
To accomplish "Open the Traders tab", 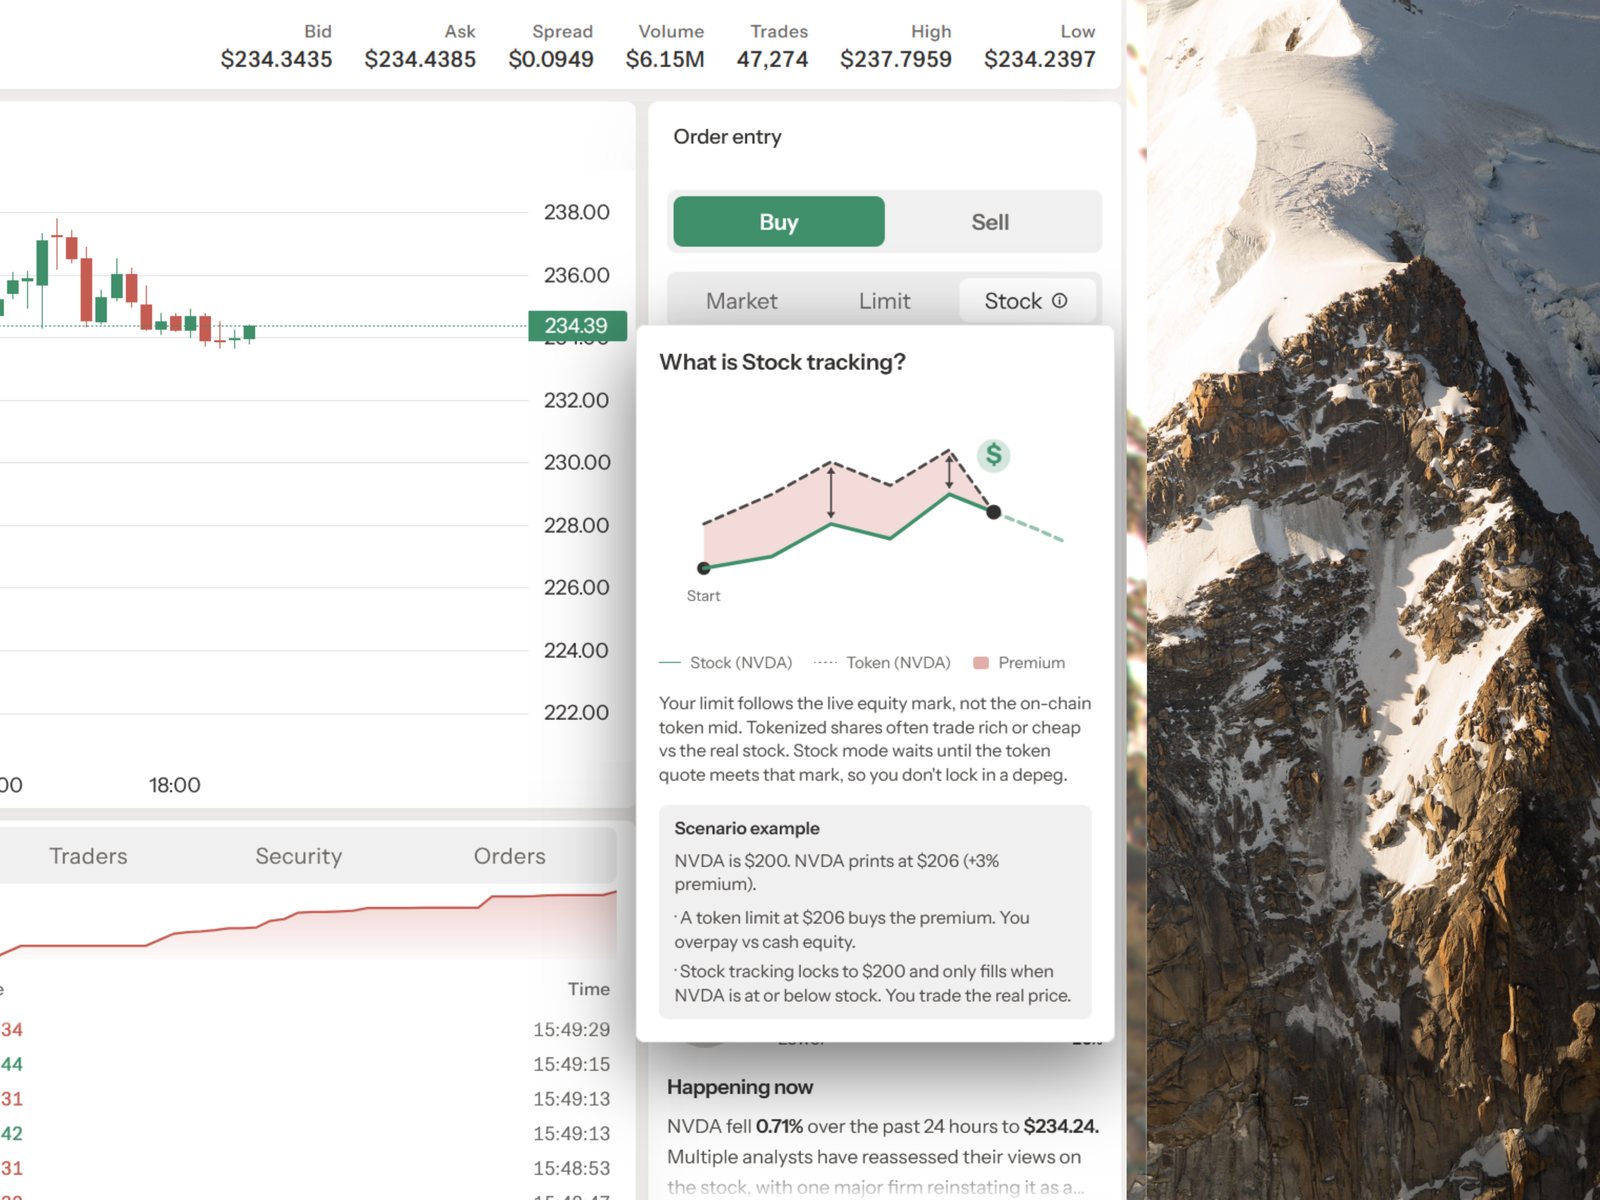I will (88, 856).
